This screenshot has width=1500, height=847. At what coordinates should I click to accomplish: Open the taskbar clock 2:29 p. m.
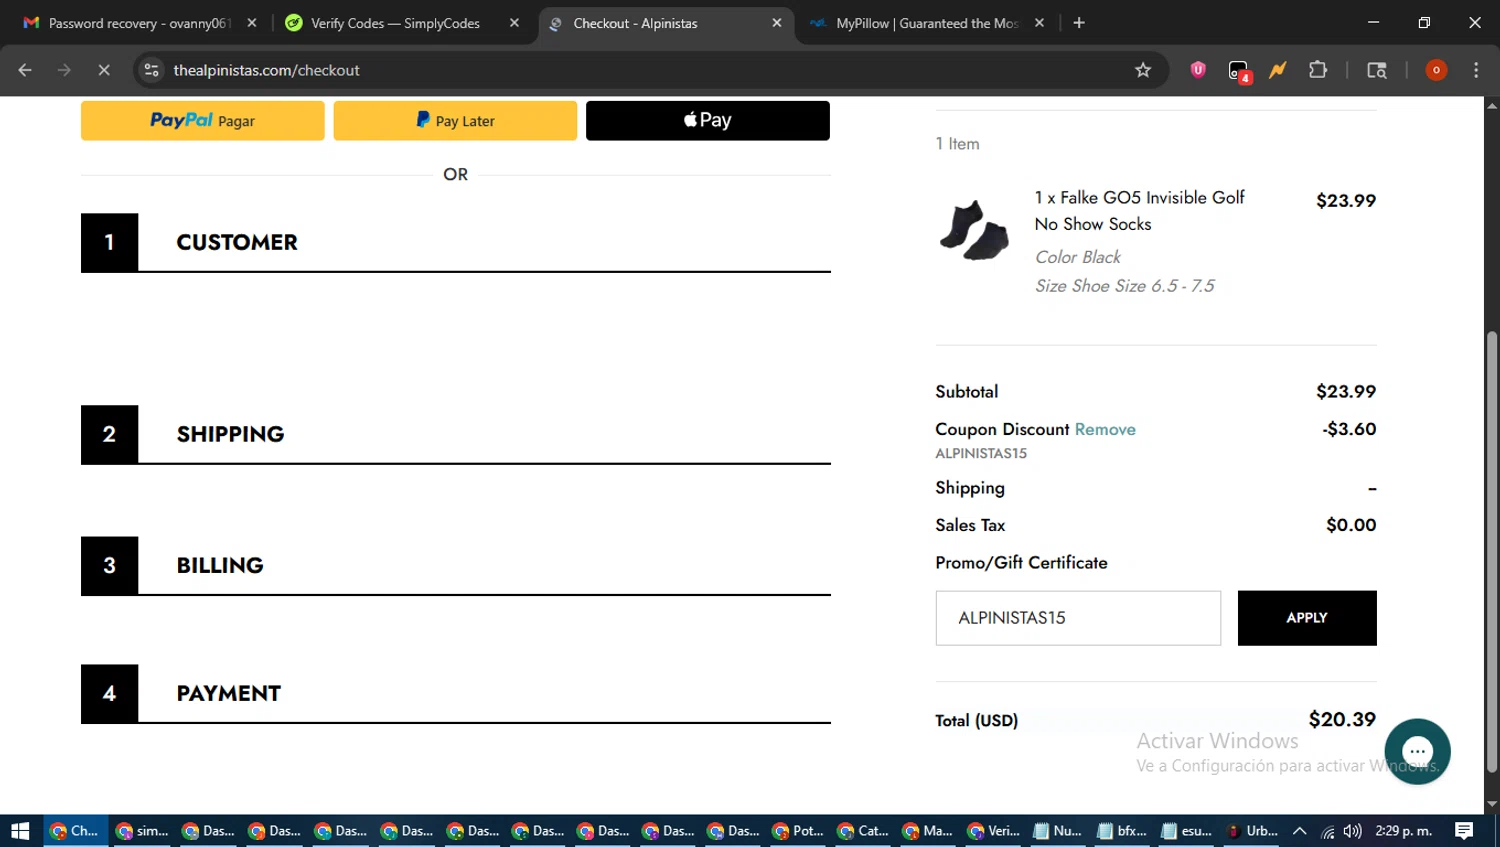tap(1404, 831)
